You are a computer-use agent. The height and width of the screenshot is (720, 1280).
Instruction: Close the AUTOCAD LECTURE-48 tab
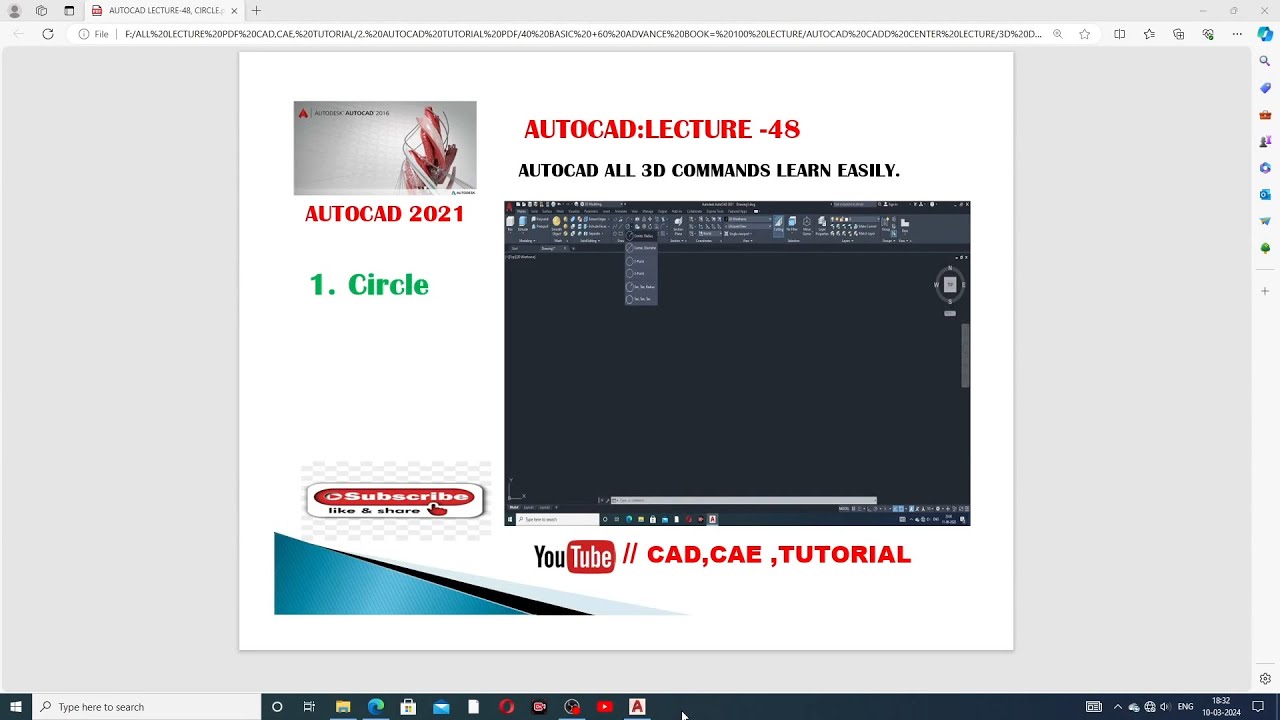click(234, 11)
